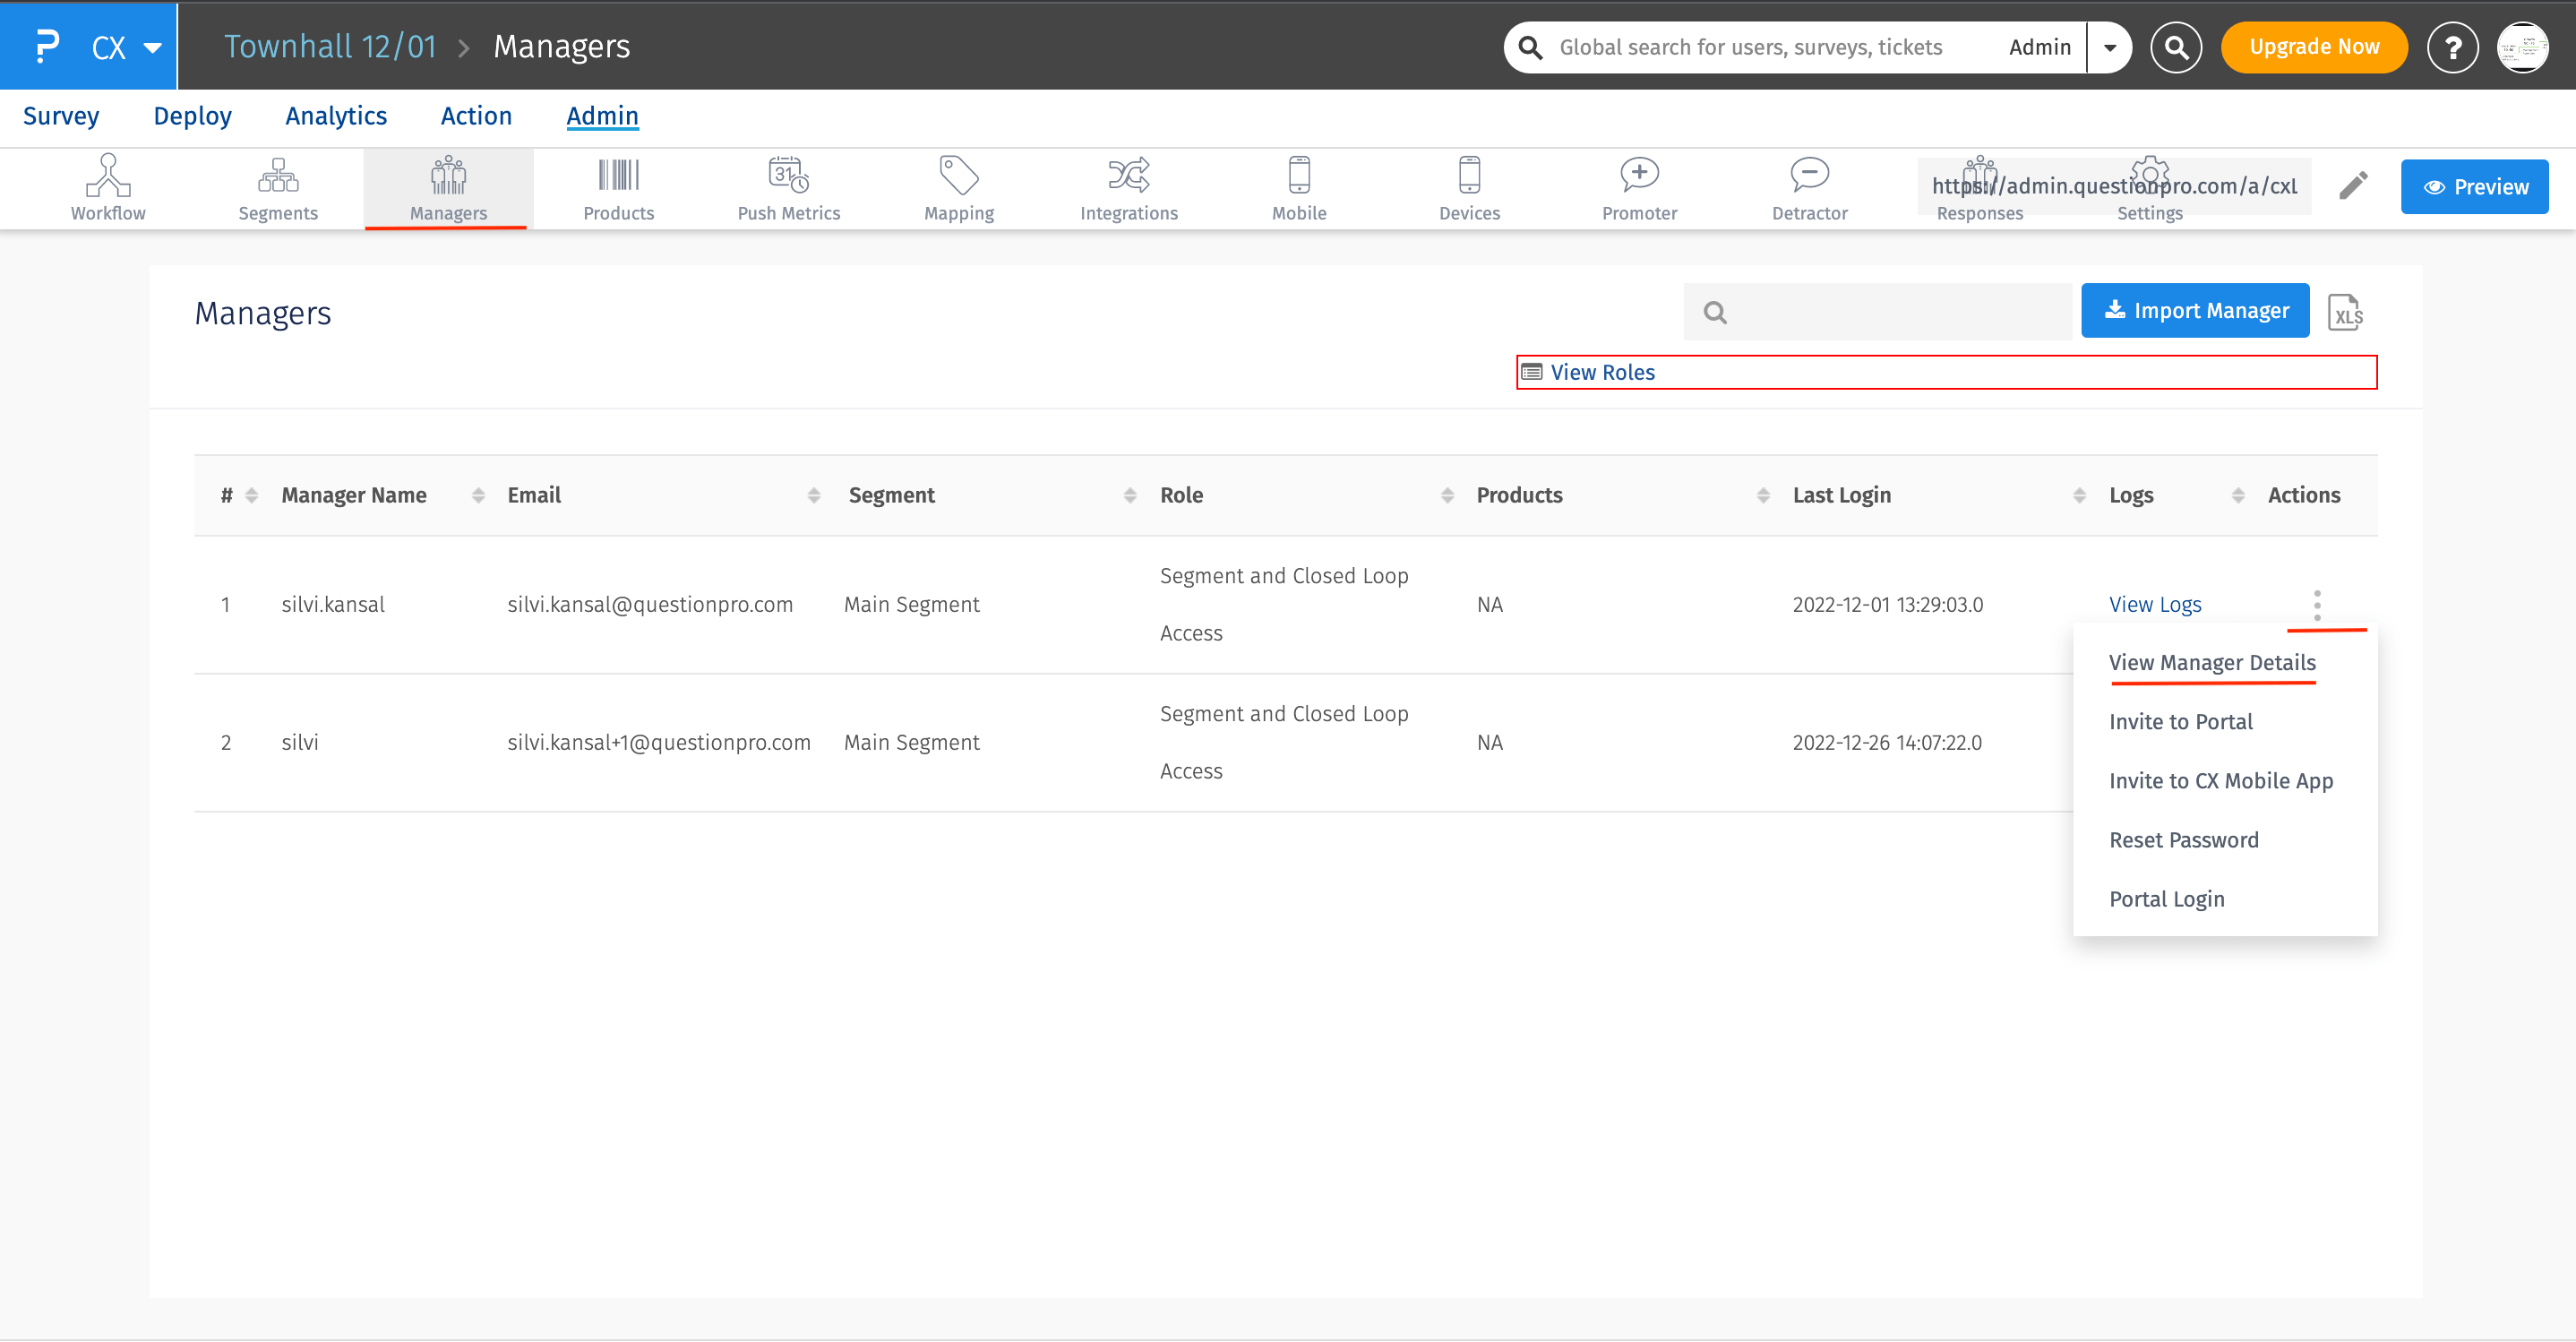The image size is (2576, 1342).
Task: Click the pencil edit URL icon
Action: [x=2353, y=185]
